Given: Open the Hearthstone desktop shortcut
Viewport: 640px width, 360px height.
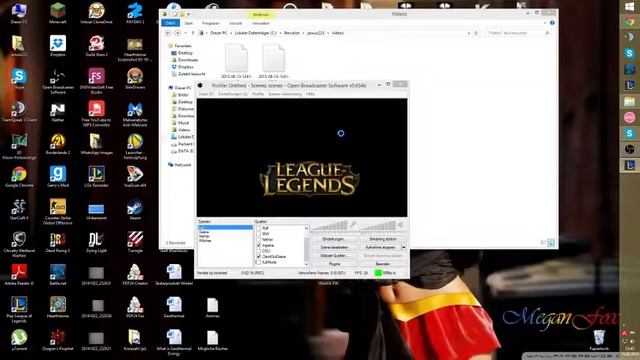Looking at the screenshot, I should point(58,306).
